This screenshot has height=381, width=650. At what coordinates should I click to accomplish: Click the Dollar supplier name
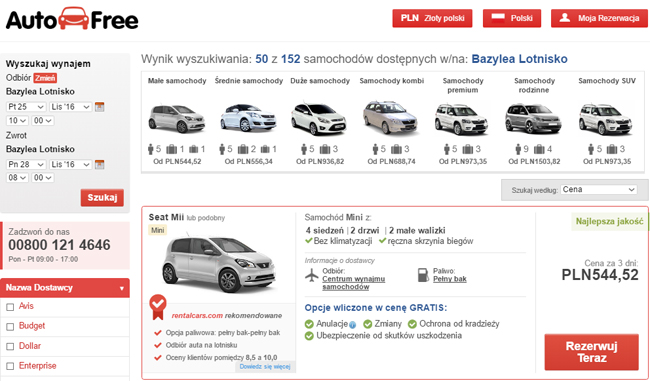pos(30,346)
